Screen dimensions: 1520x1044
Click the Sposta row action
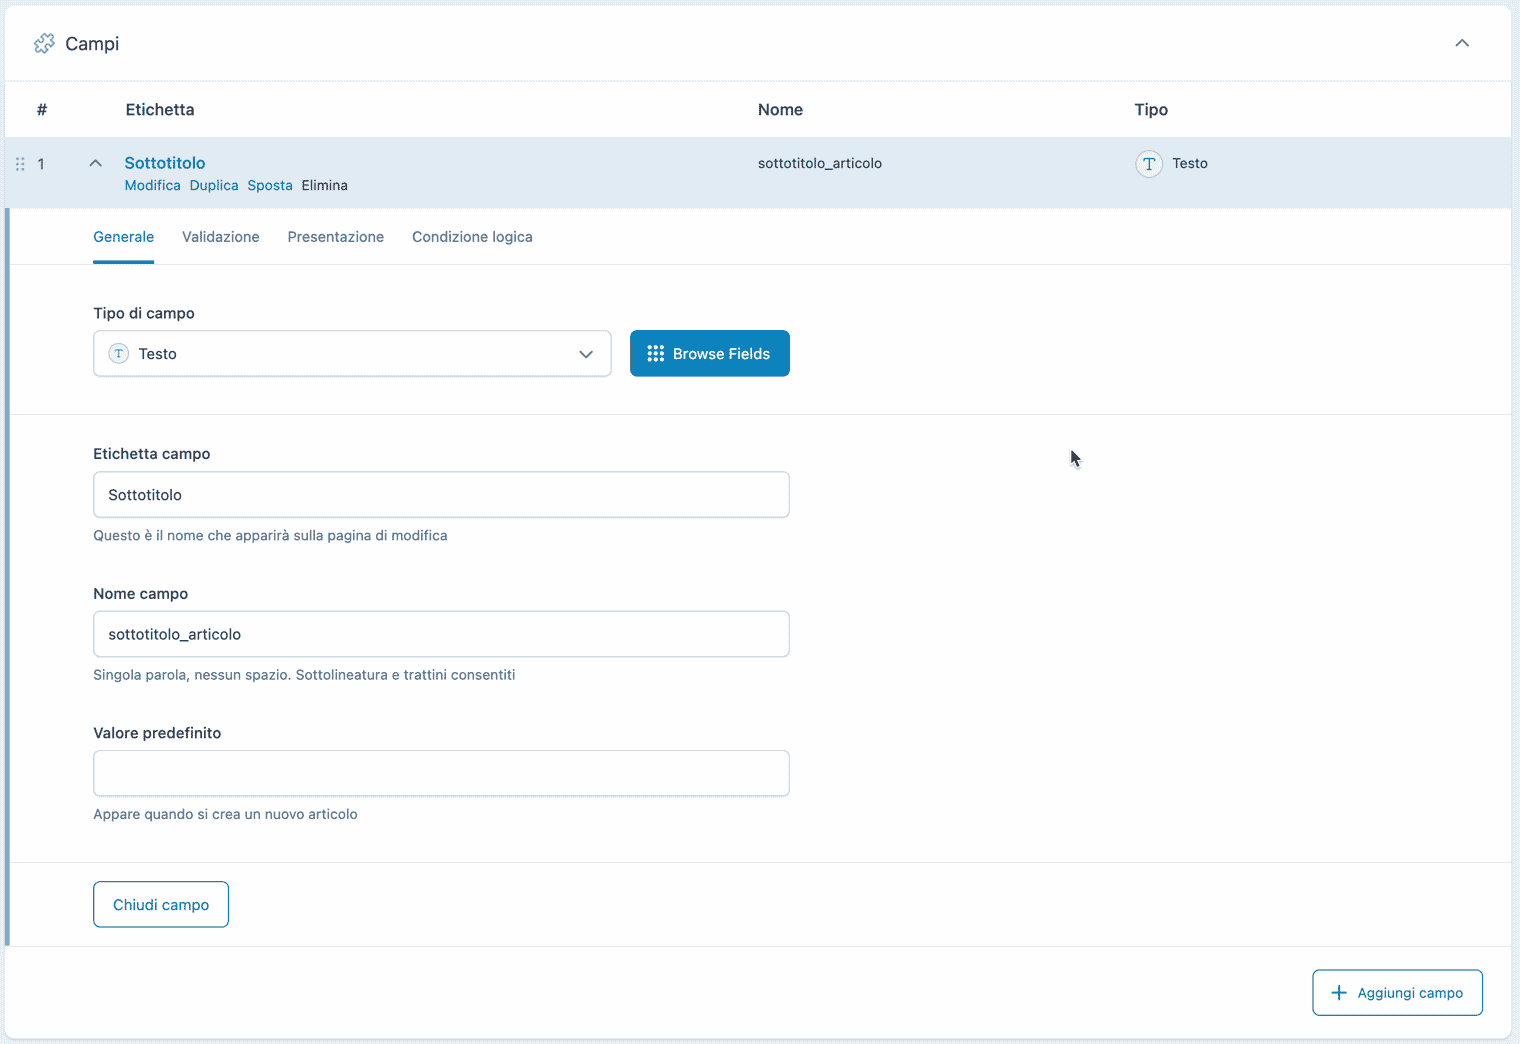270,185
